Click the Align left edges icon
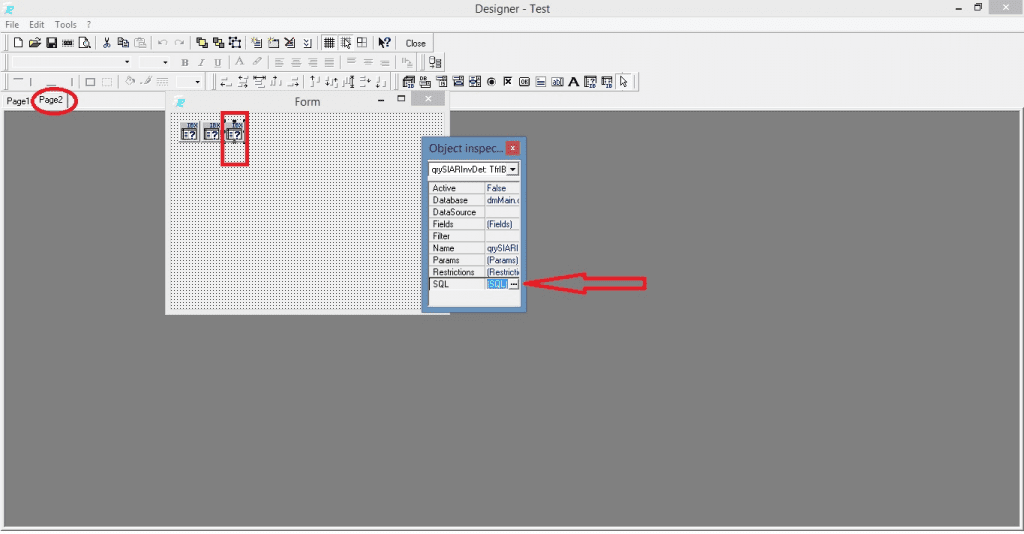Viewport: 1024px width, 534px height. 226,82
